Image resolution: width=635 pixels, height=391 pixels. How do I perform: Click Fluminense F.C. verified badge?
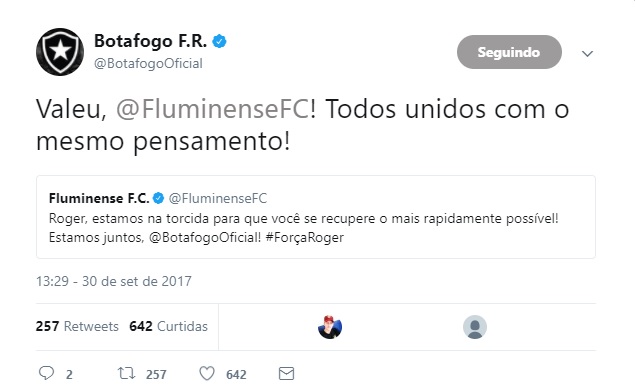pyautogui.click(x=158, y=198)
